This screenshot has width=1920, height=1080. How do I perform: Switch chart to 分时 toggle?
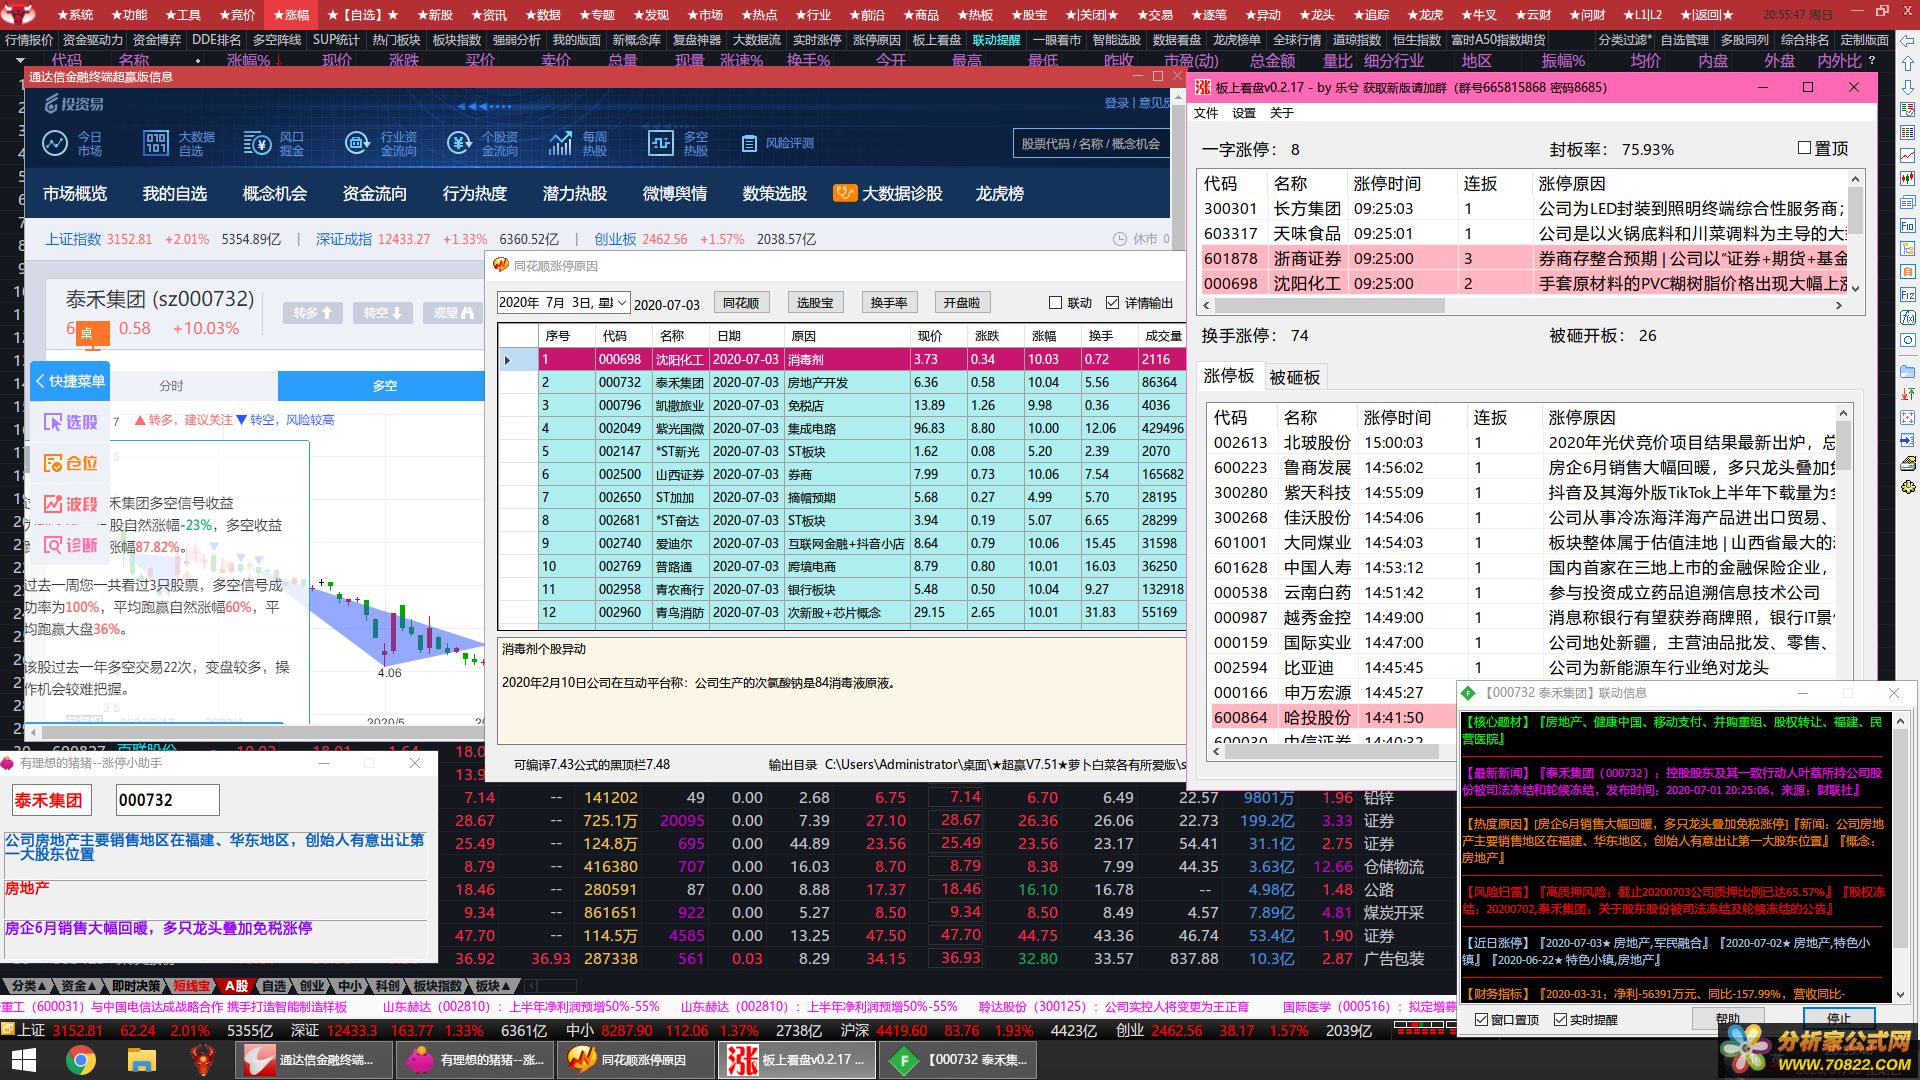[x=171, y=386]
